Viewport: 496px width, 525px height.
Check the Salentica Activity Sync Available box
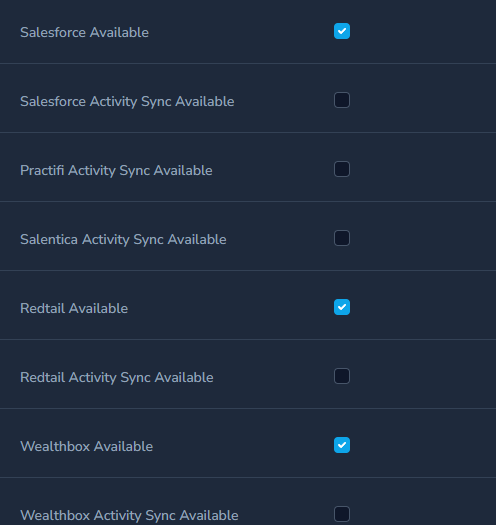[x=342, y=238]
